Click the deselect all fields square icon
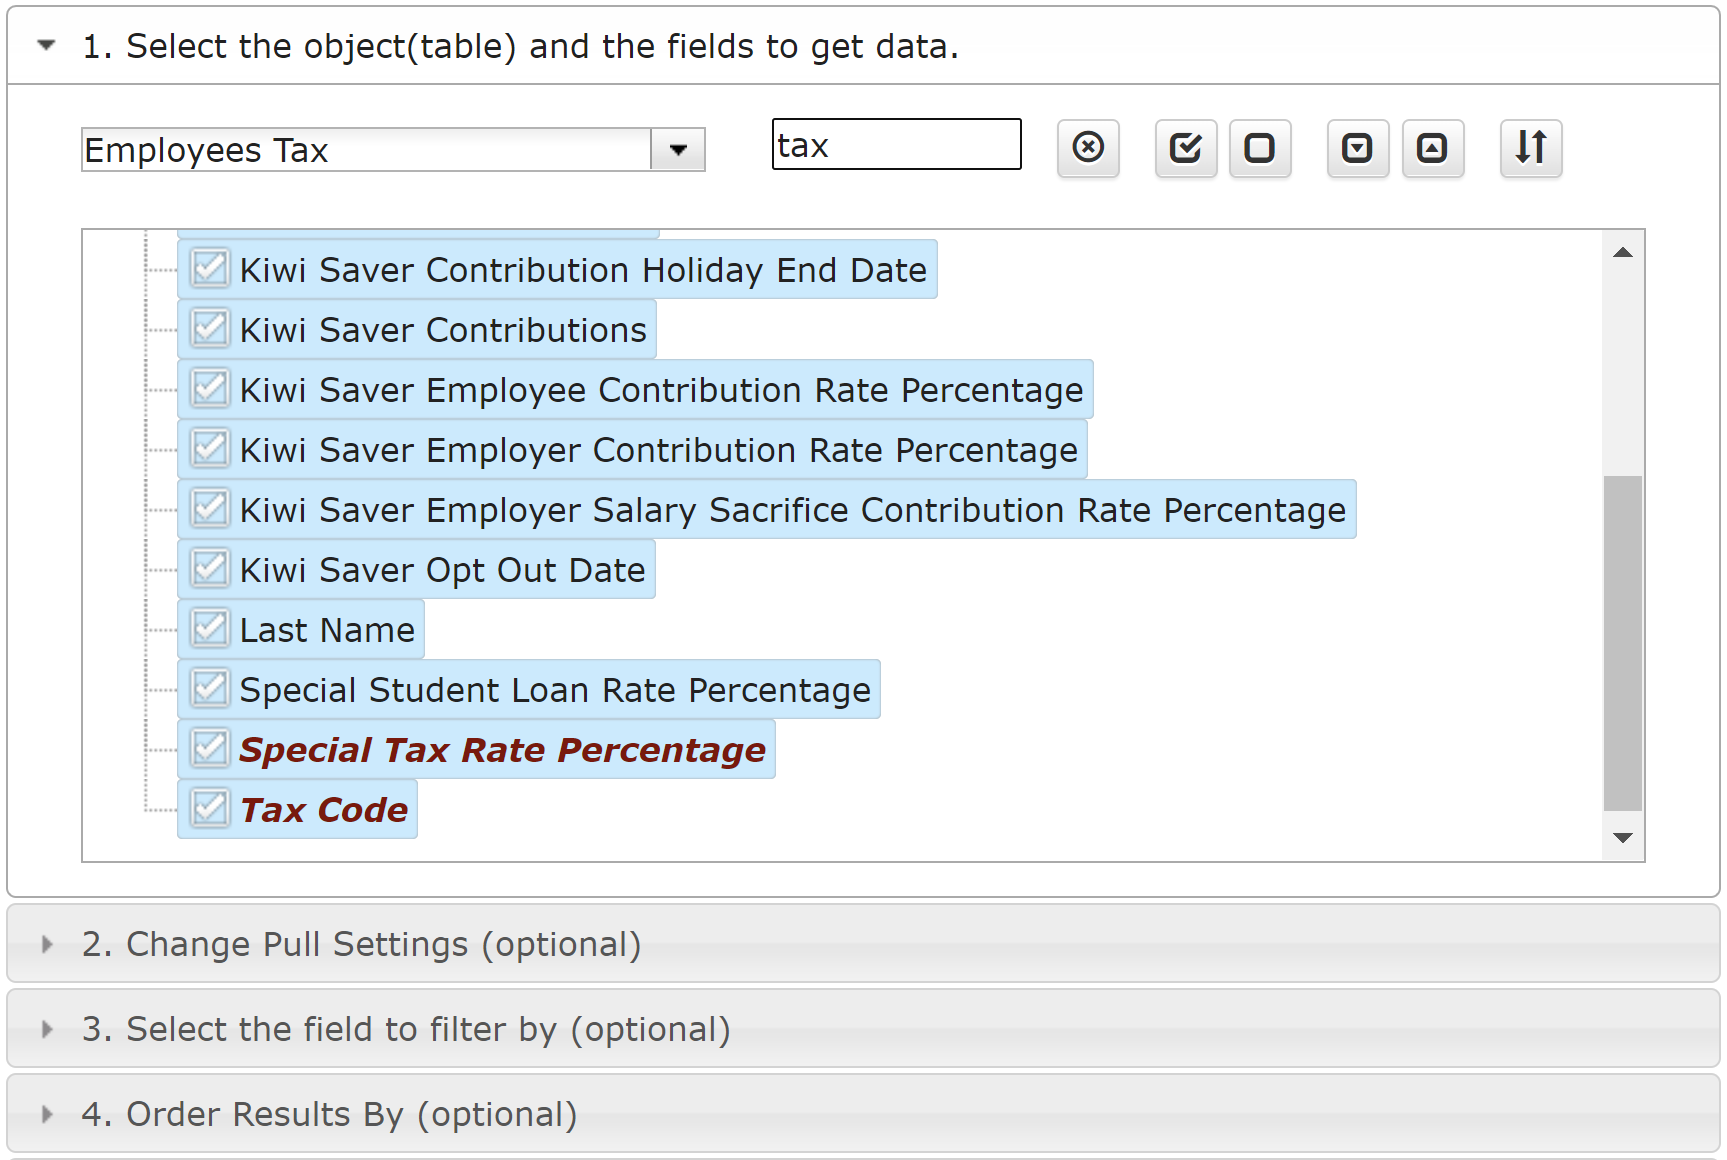This screenshot has height=1160, width=1727. pyautogui.click(x=1259, y=148)
